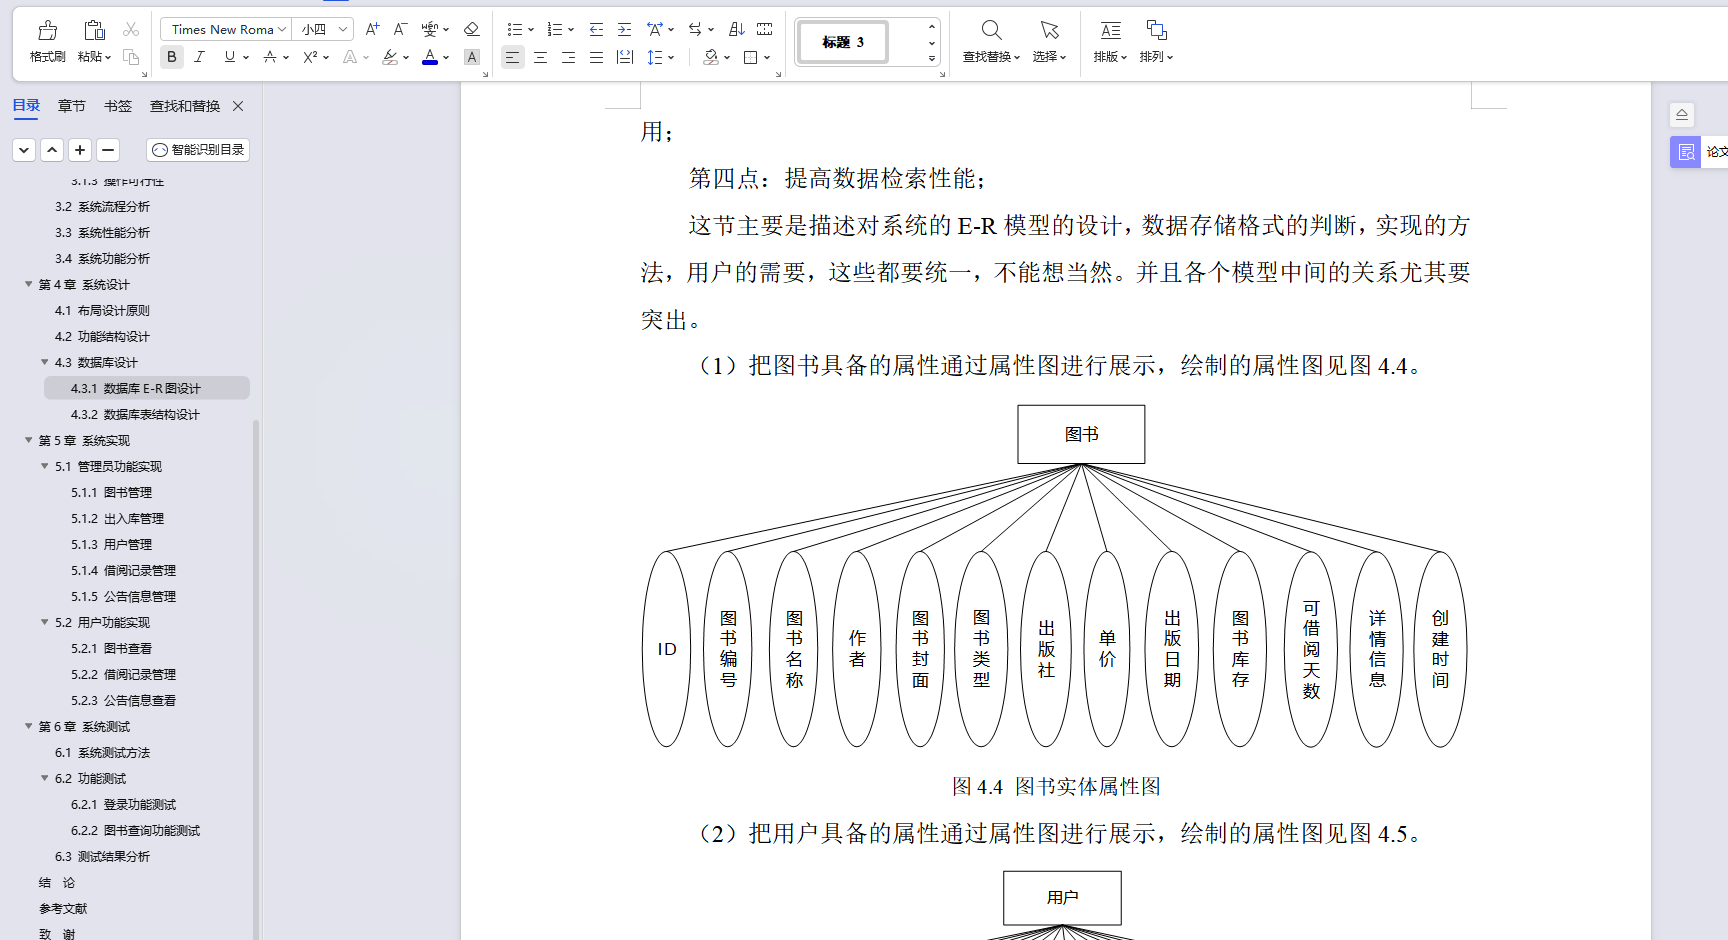Toggle align right
This screenshot has width=1728, height=940.
[x=568, y=57]
